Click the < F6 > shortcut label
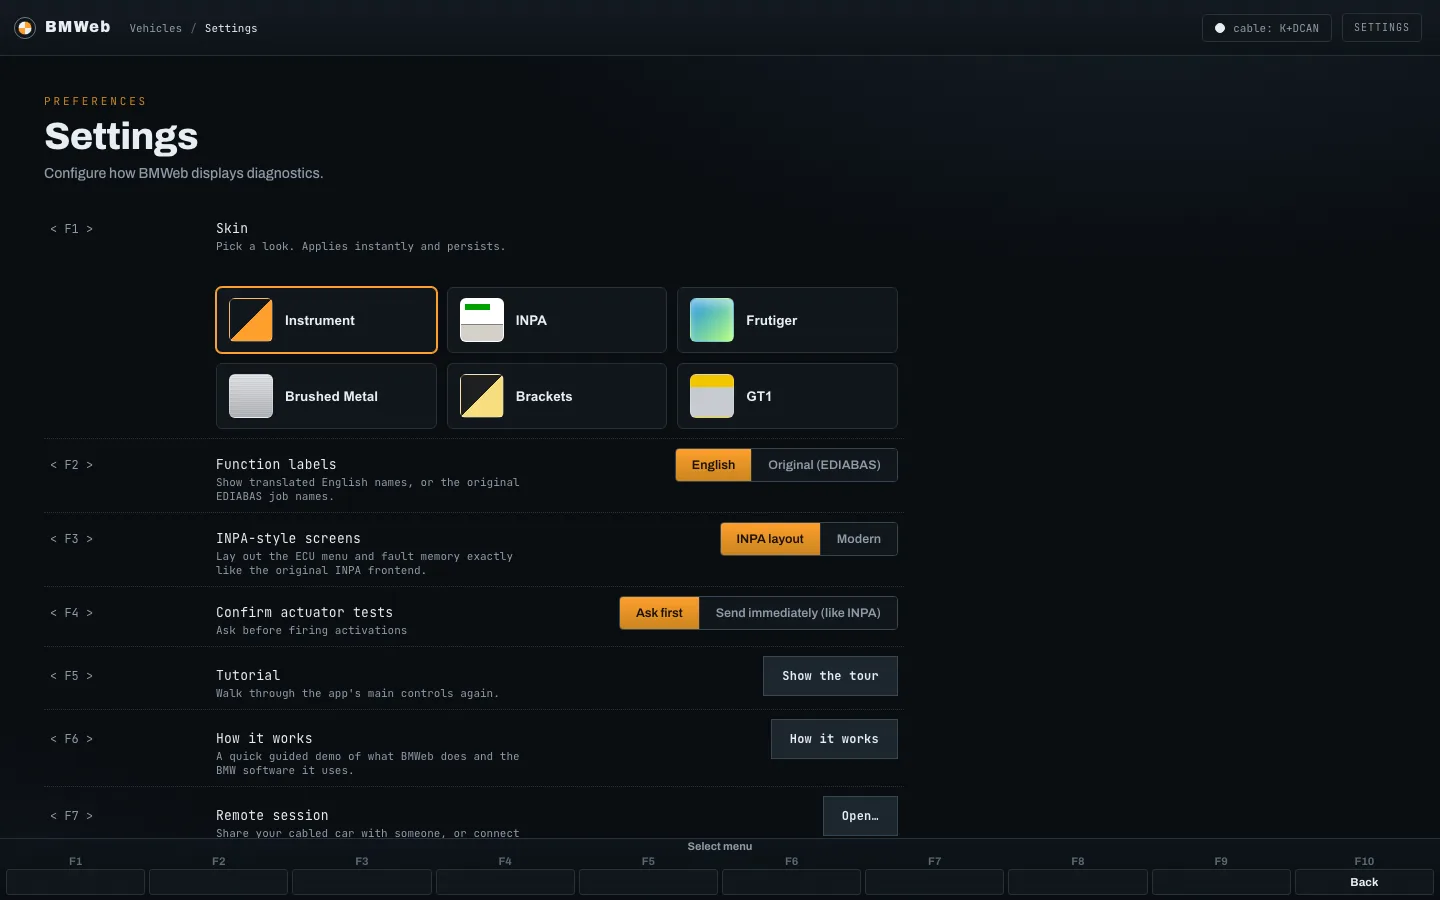 72,739
